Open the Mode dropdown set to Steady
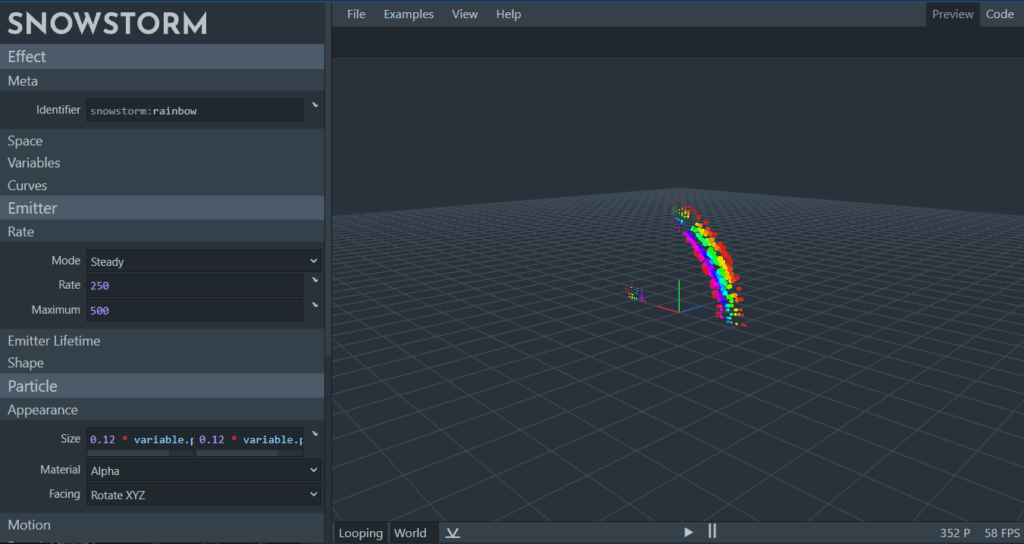 click(x=203, y=261)
